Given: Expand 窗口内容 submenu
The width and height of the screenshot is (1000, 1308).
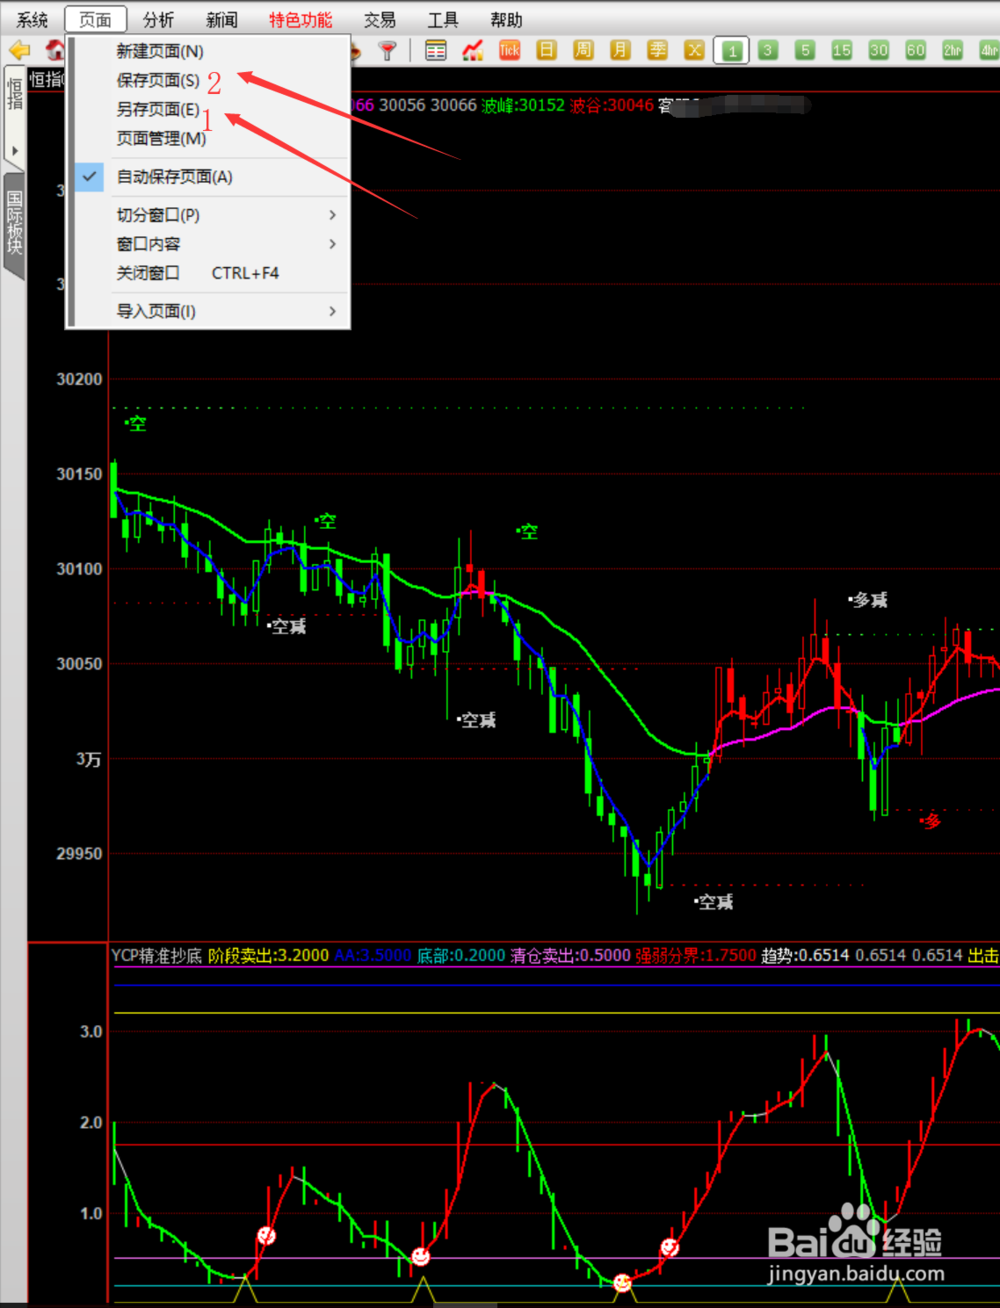Looking at the screenshot, I should (208, 244).
